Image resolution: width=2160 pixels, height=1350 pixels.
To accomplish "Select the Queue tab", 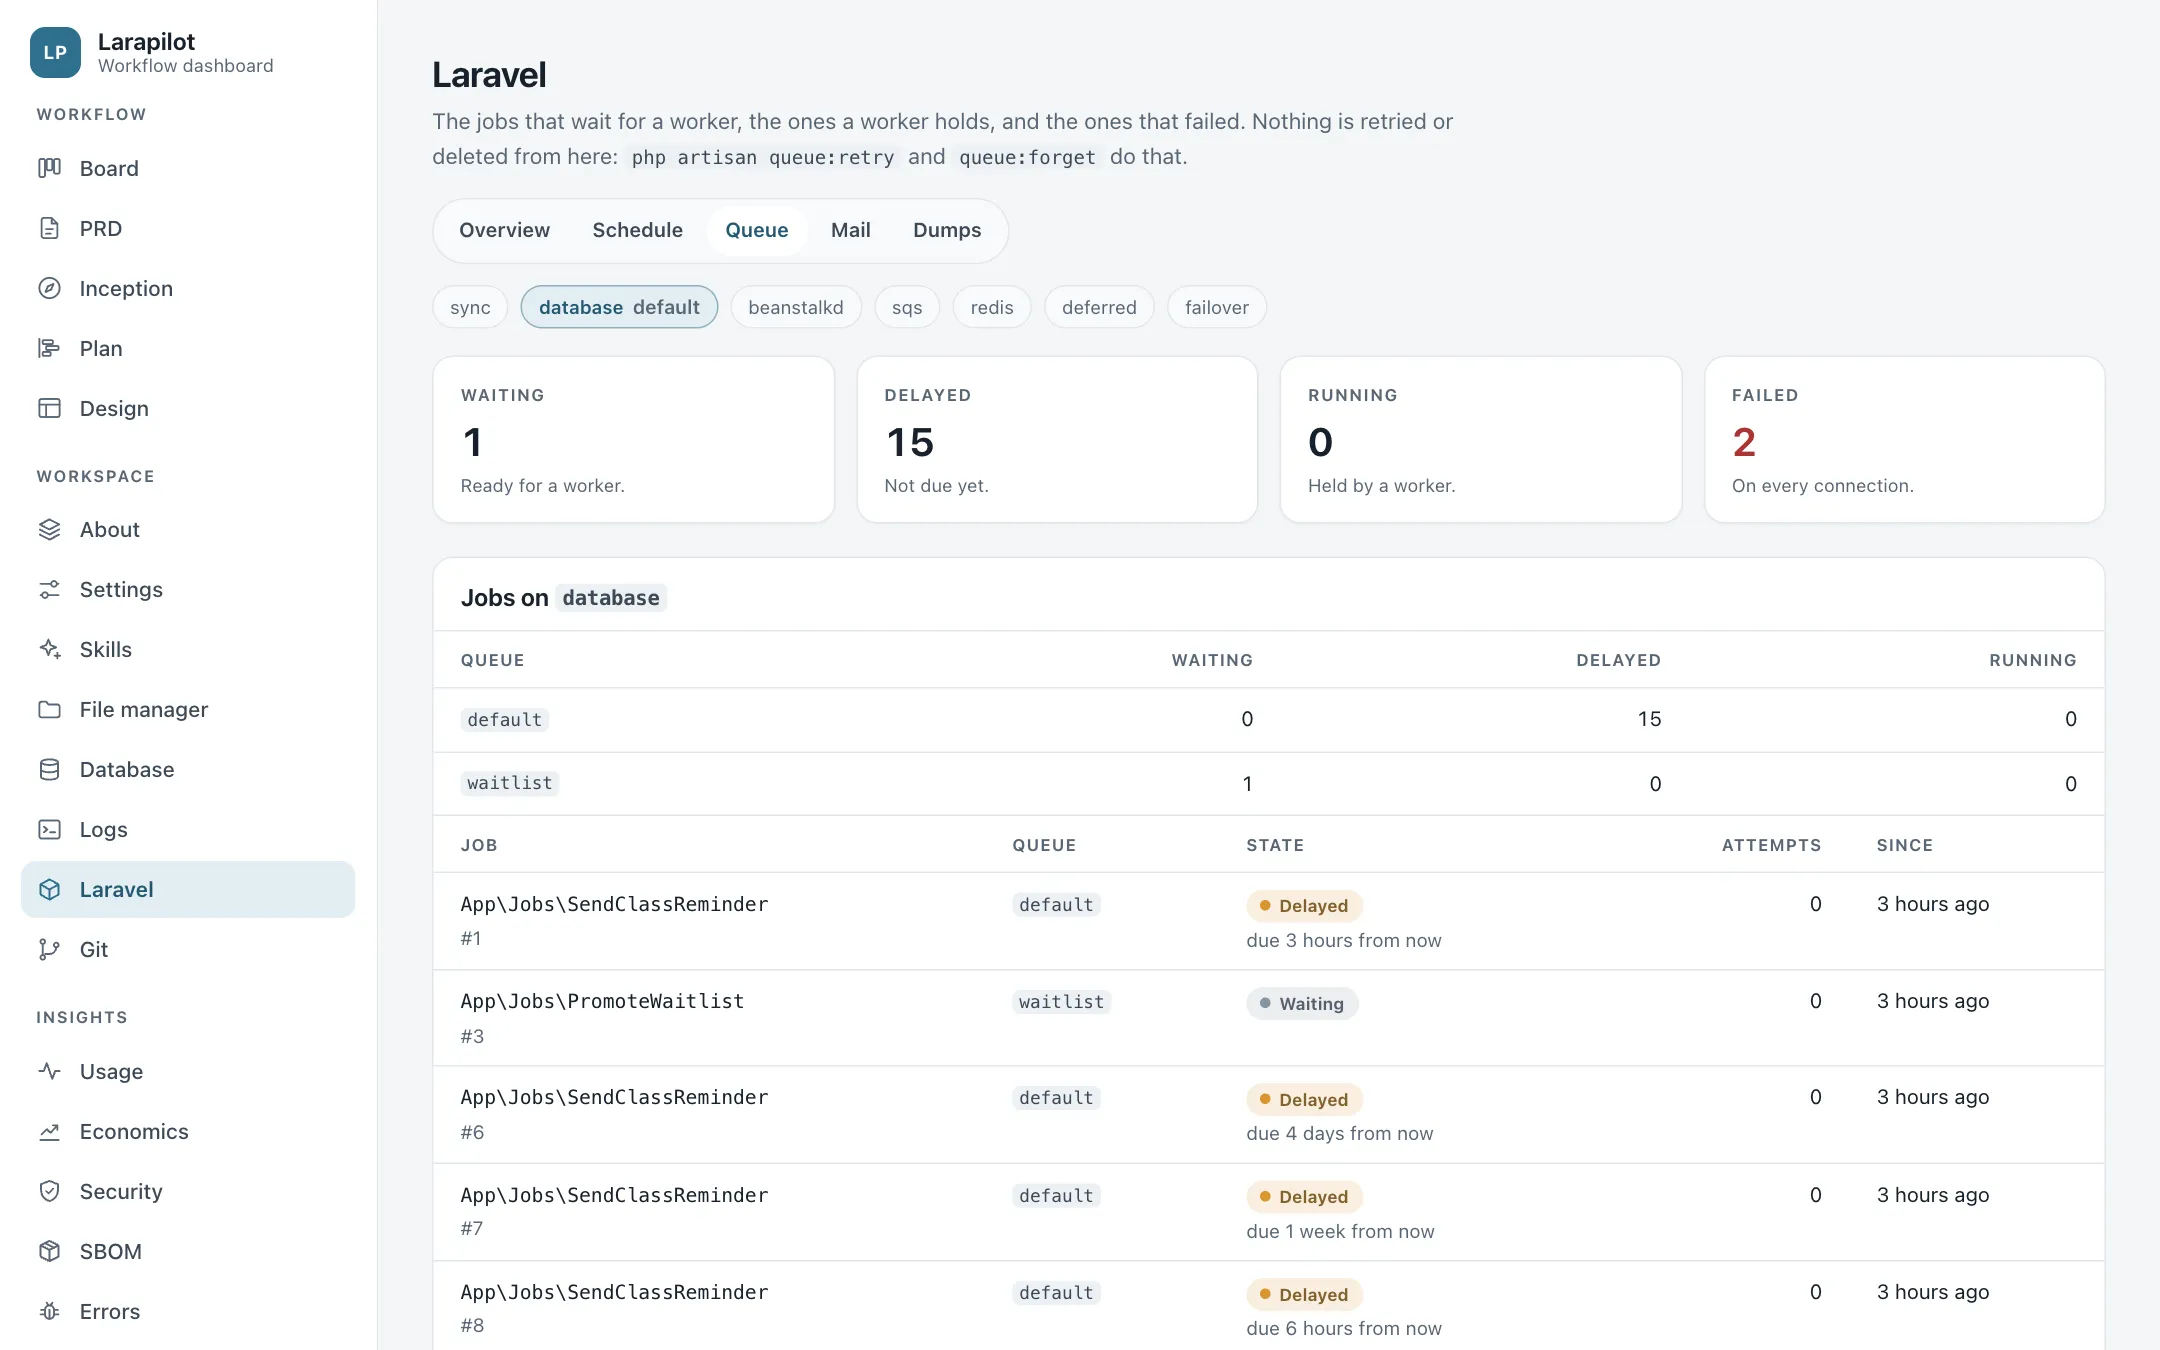I will tap(757, 230).
